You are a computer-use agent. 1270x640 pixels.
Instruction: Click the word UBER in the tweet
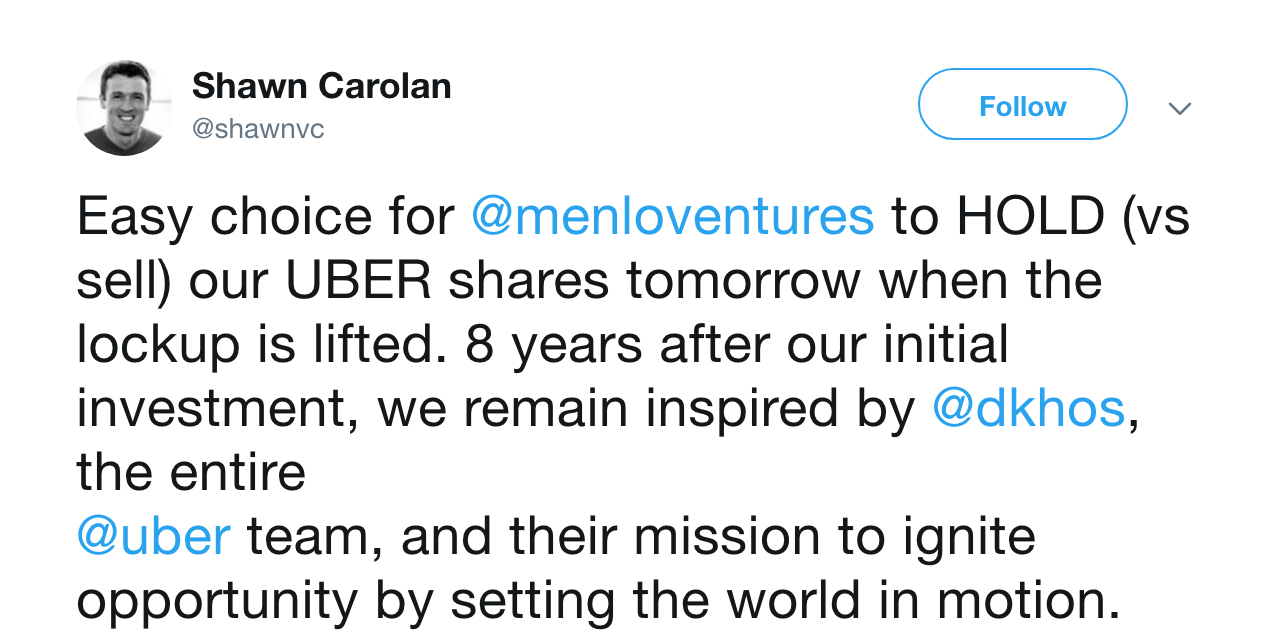pyautogui.click(x=359, y=281)
